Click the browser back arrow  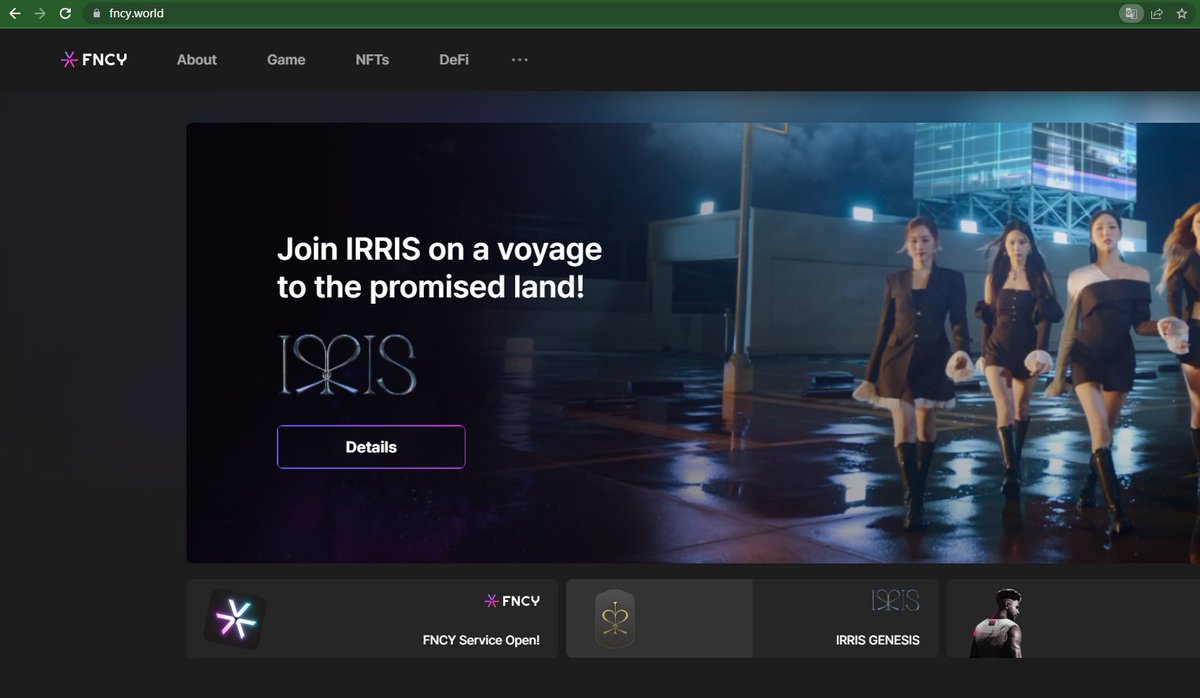pos(14,14)
